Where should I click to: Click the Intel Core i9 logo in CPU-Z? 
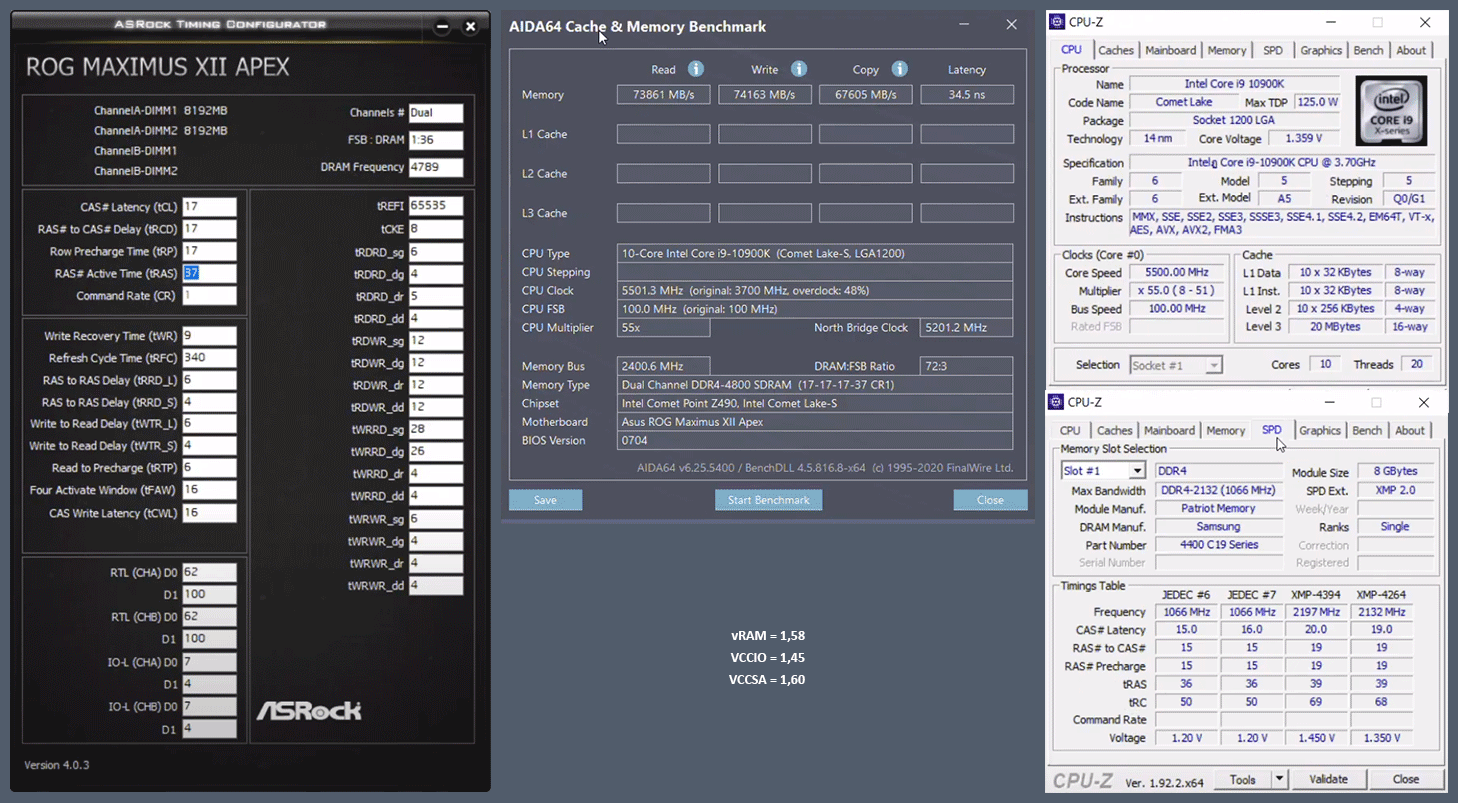coord(1391,110)
